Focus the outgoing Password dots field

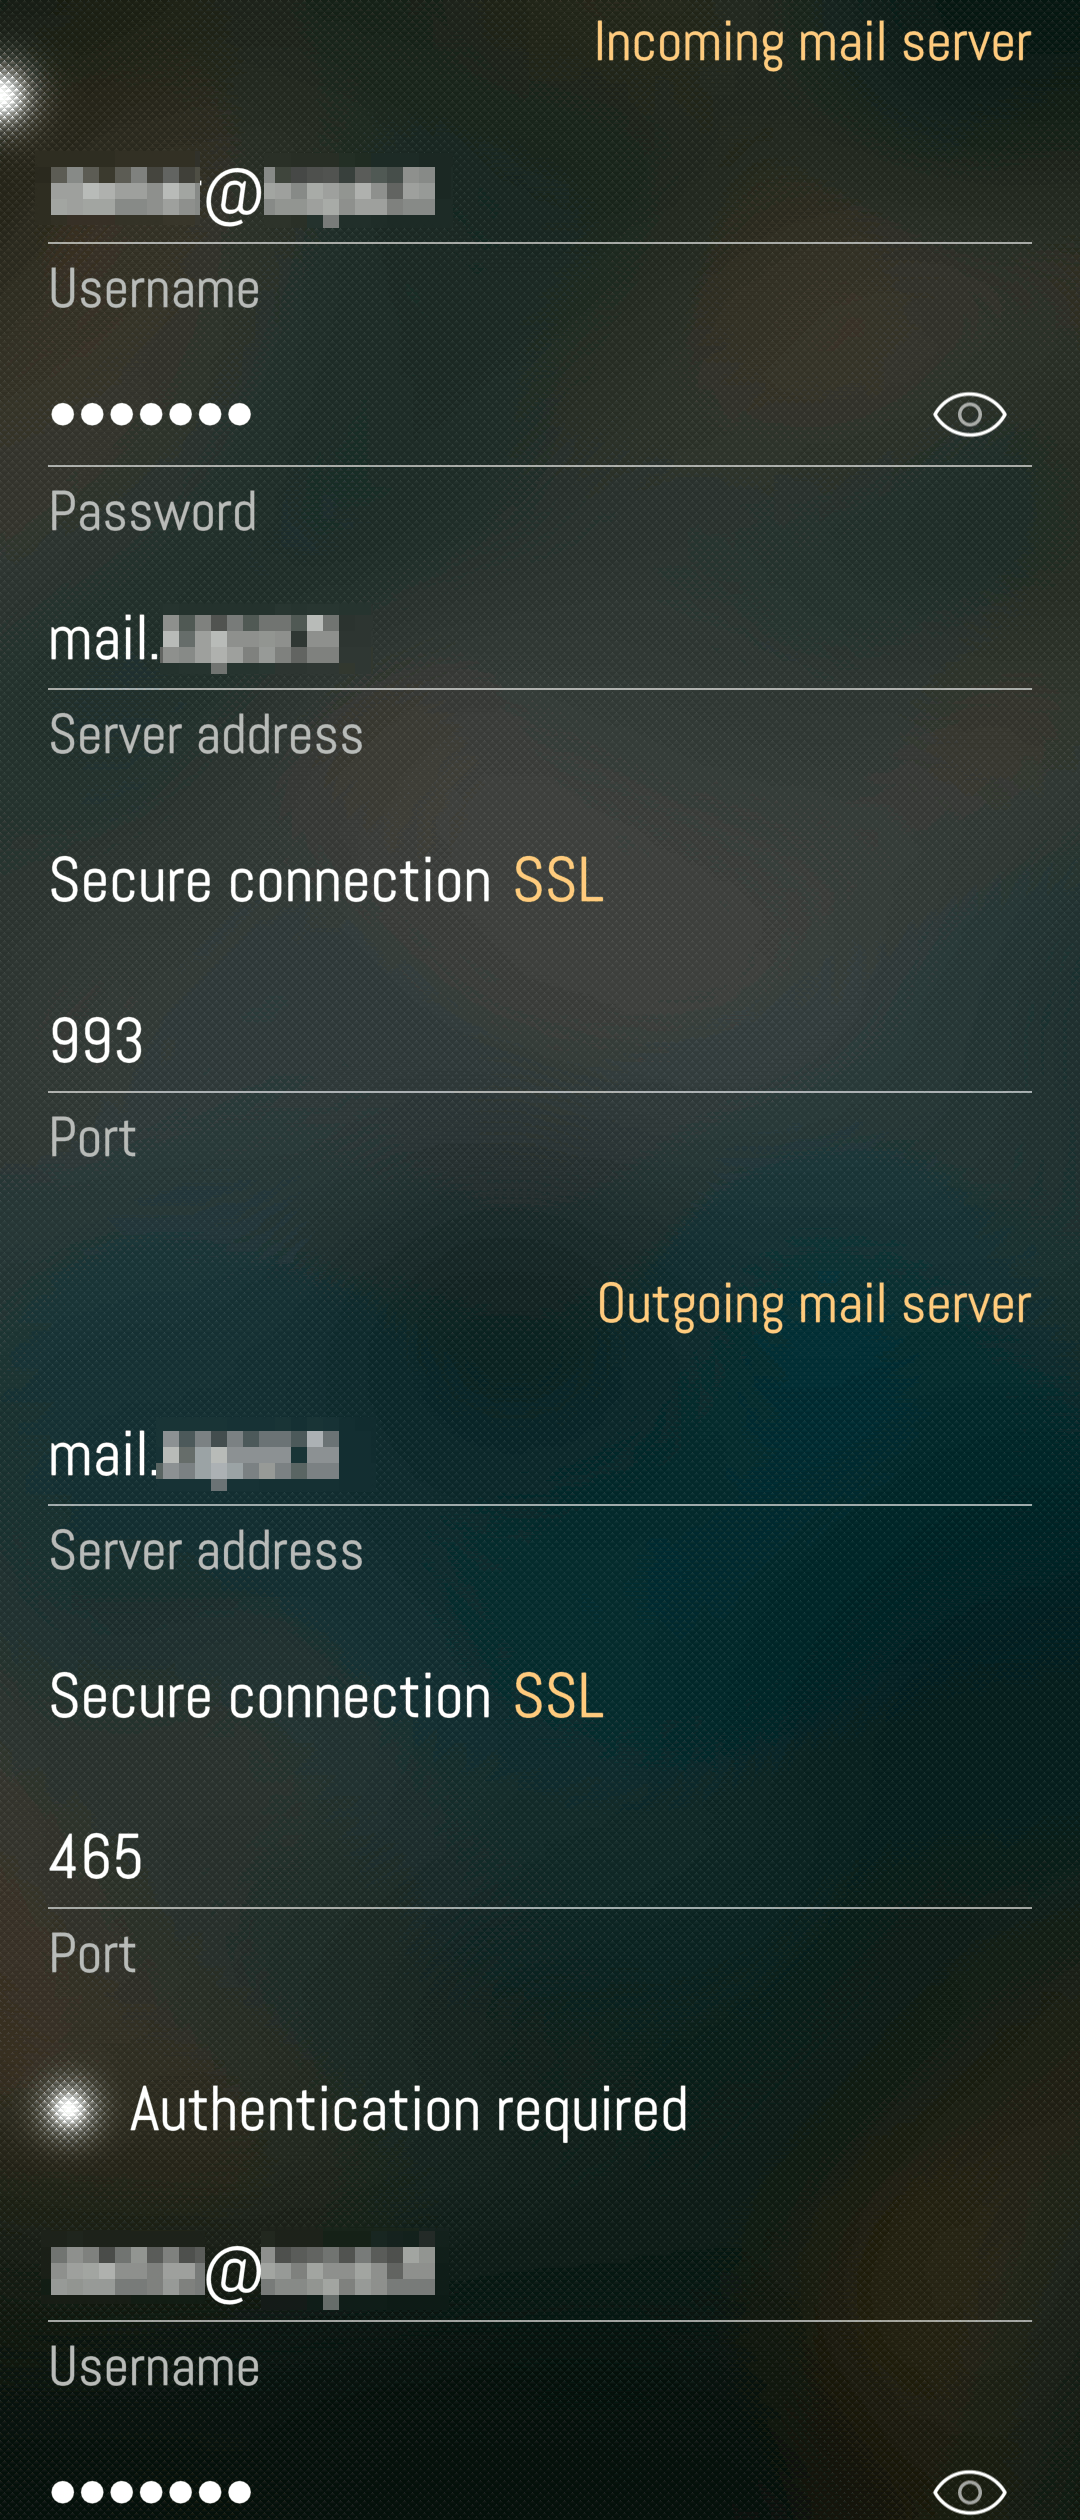tap(480, 2491)
